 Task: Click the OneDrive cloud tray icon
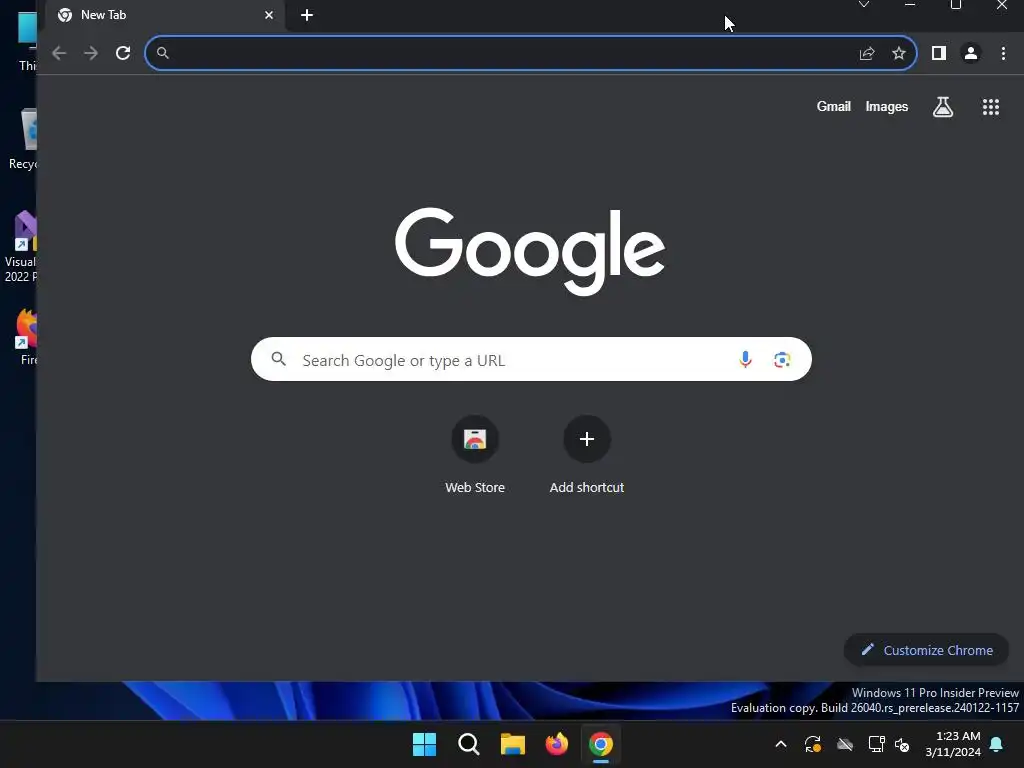(844, 744)
